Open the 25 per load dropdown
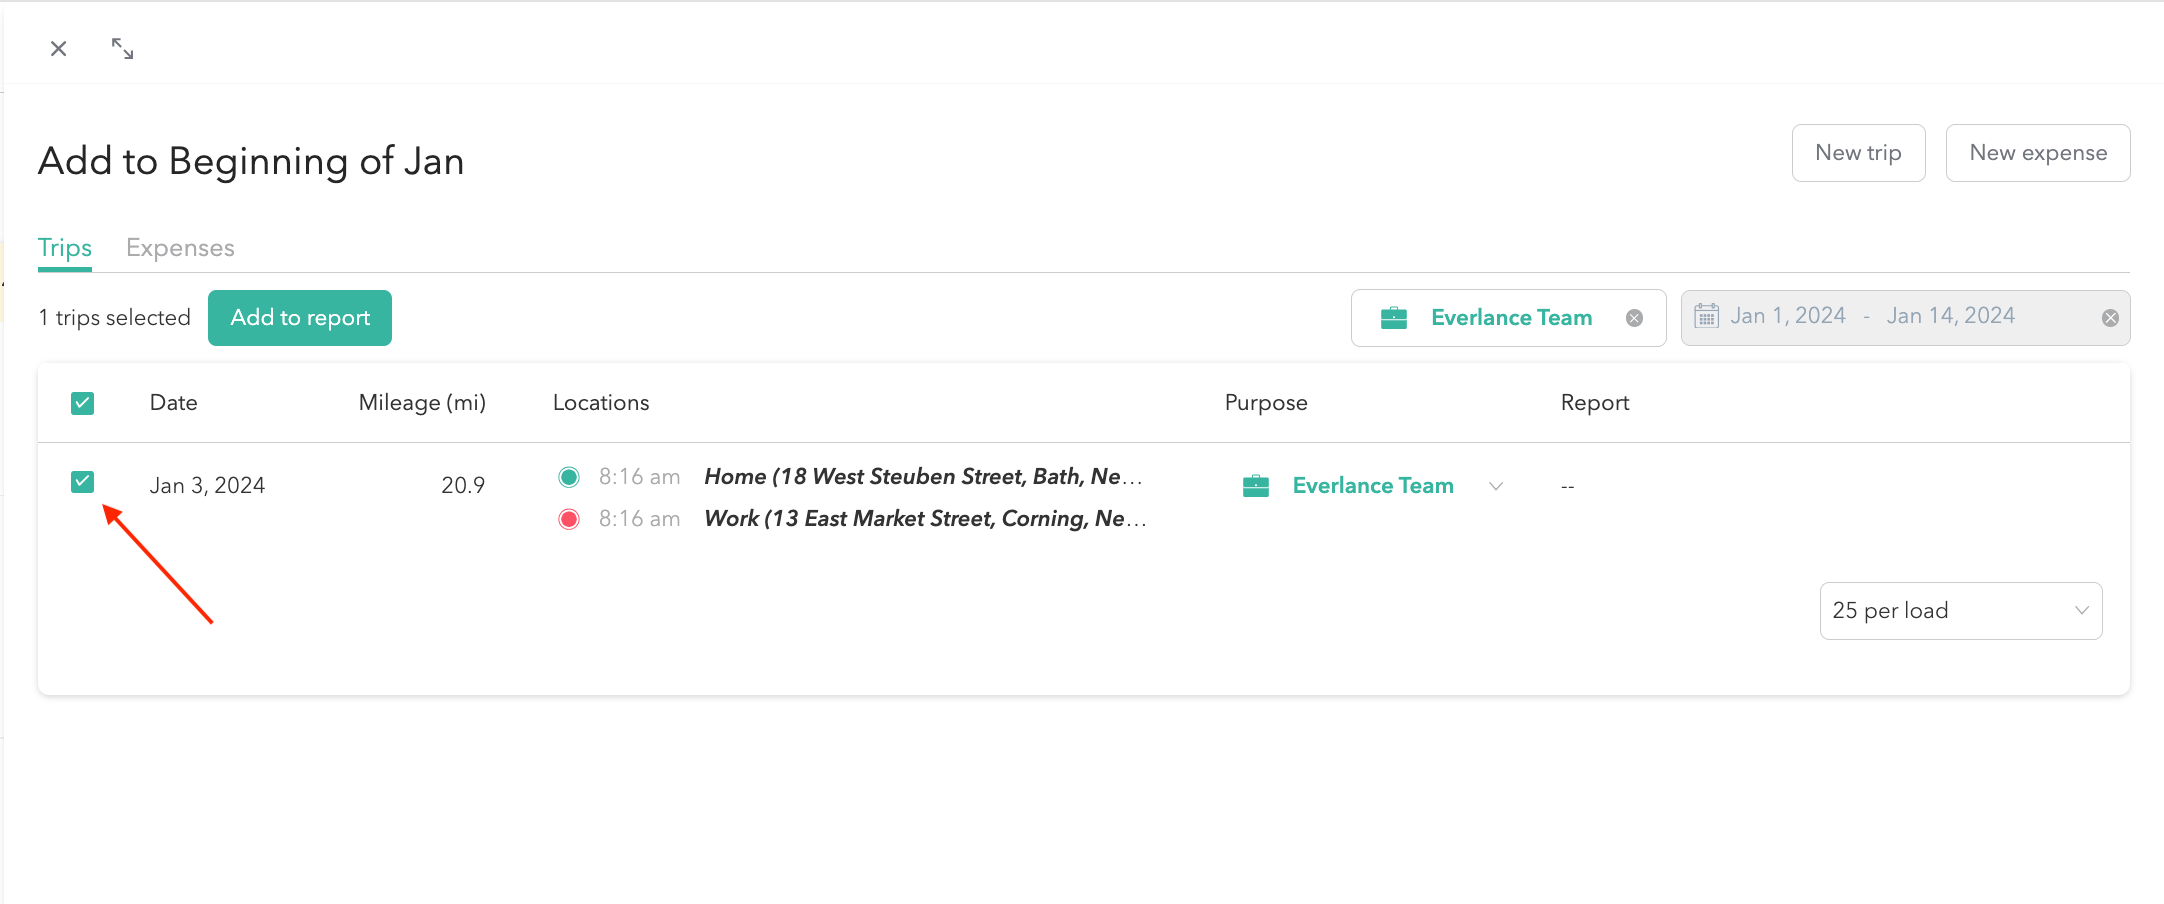Image resolution: width=2164 pixels, height=904 pixels. click(x=1960, y=611)
